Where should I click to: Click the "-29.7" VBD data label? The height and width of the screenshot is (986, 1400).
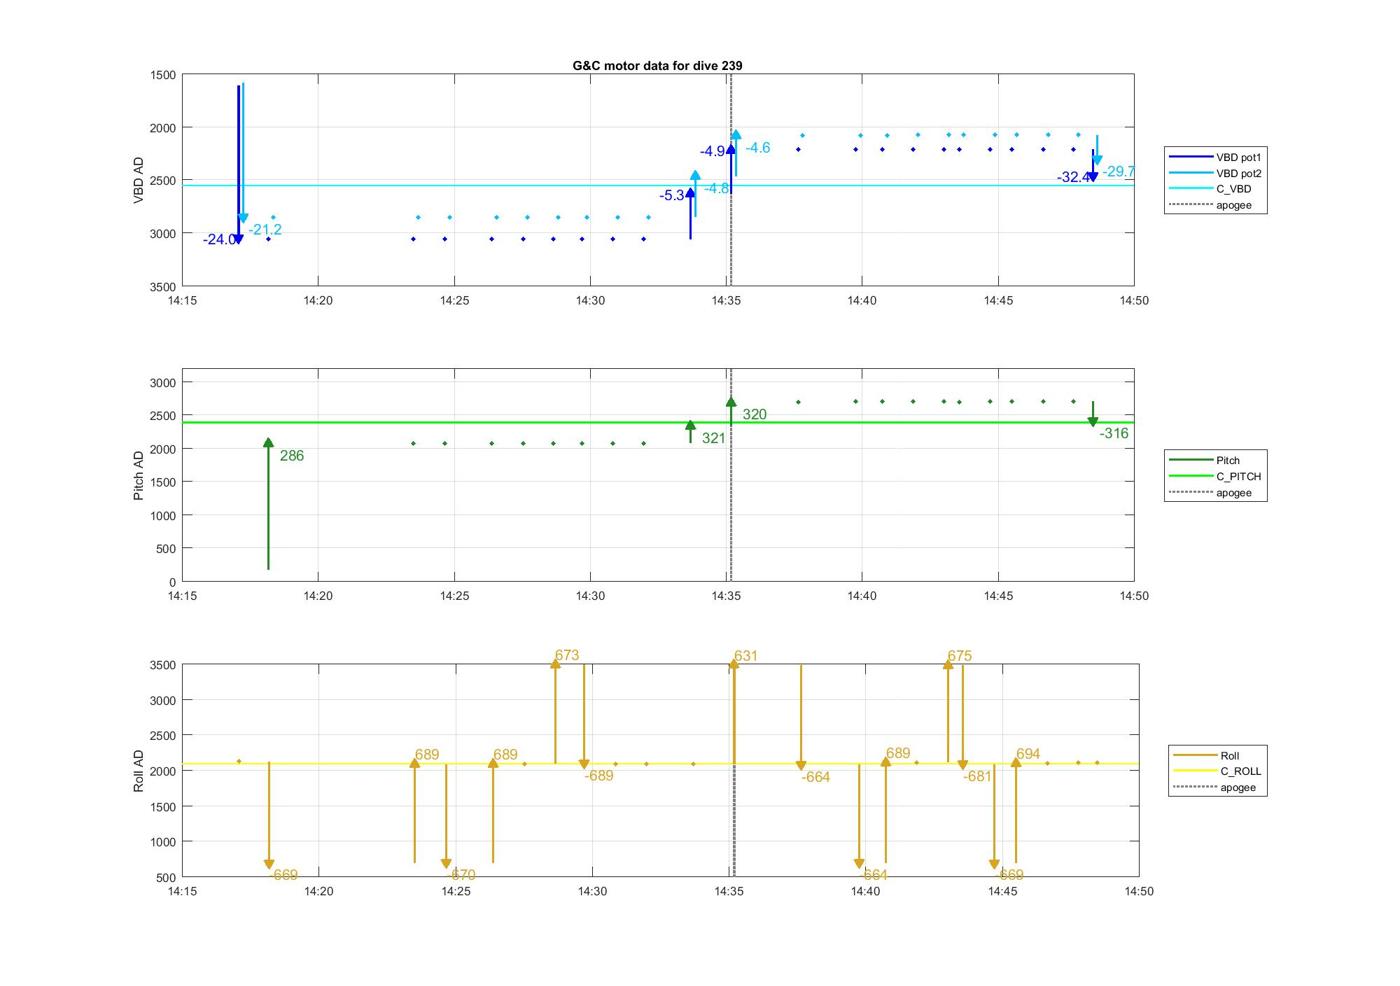coord(1118,171)
